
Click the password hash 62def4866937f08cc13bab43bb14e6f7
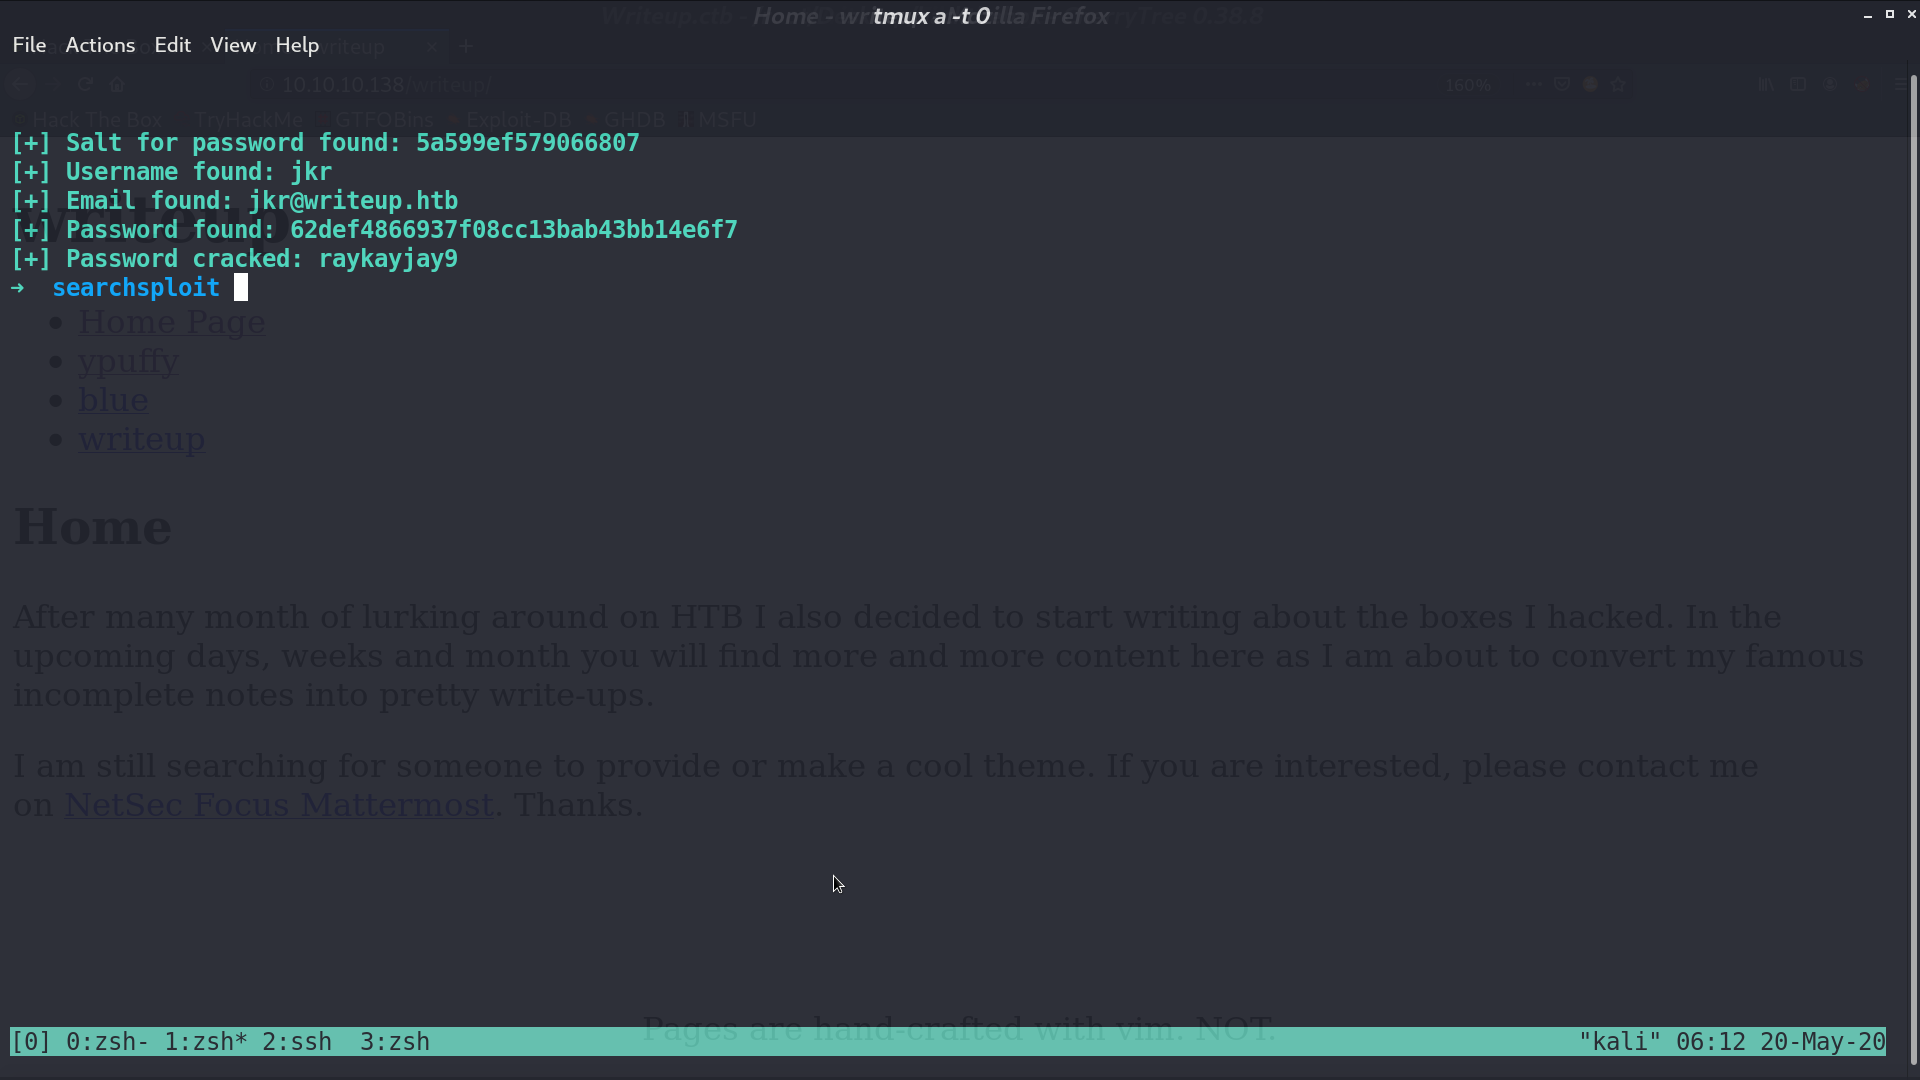513,230
